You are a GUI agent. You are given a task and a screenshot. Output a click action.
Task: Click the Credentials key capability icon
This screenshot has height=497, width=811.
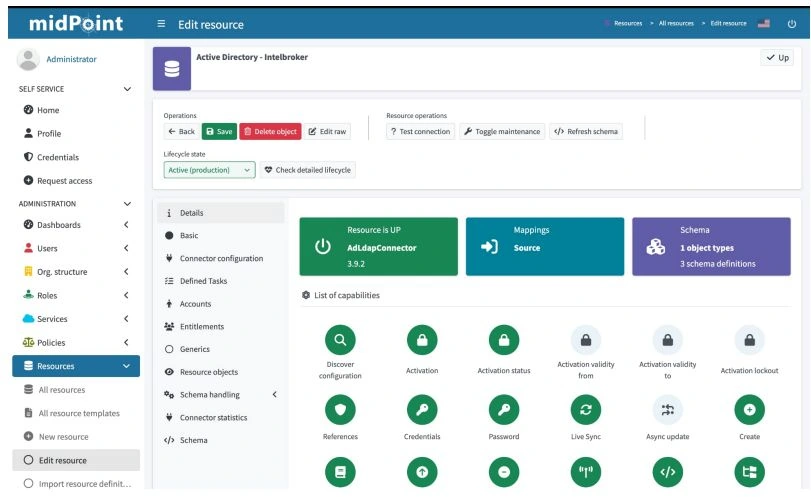pos(422,410)
